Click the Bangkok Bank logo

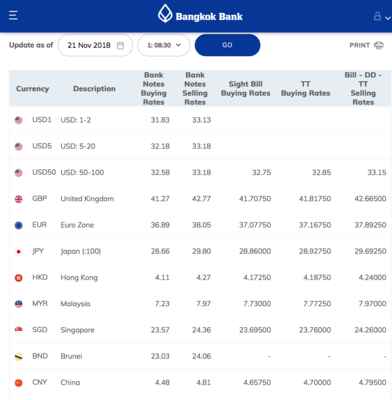pyautogui.click(x=200, y=14)
